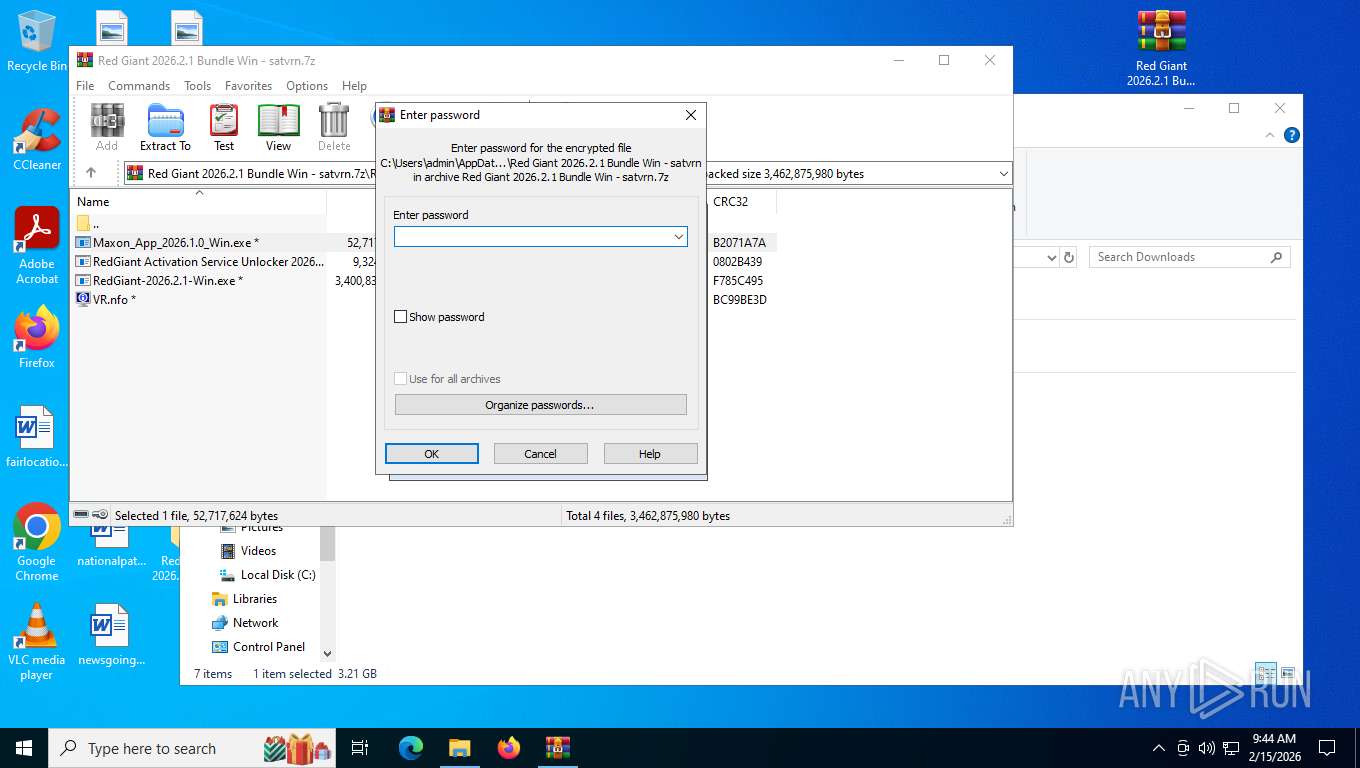Open the newsgoing Word document icon
This screenshot has width=1360, height=768.
(x=111, y=635)
